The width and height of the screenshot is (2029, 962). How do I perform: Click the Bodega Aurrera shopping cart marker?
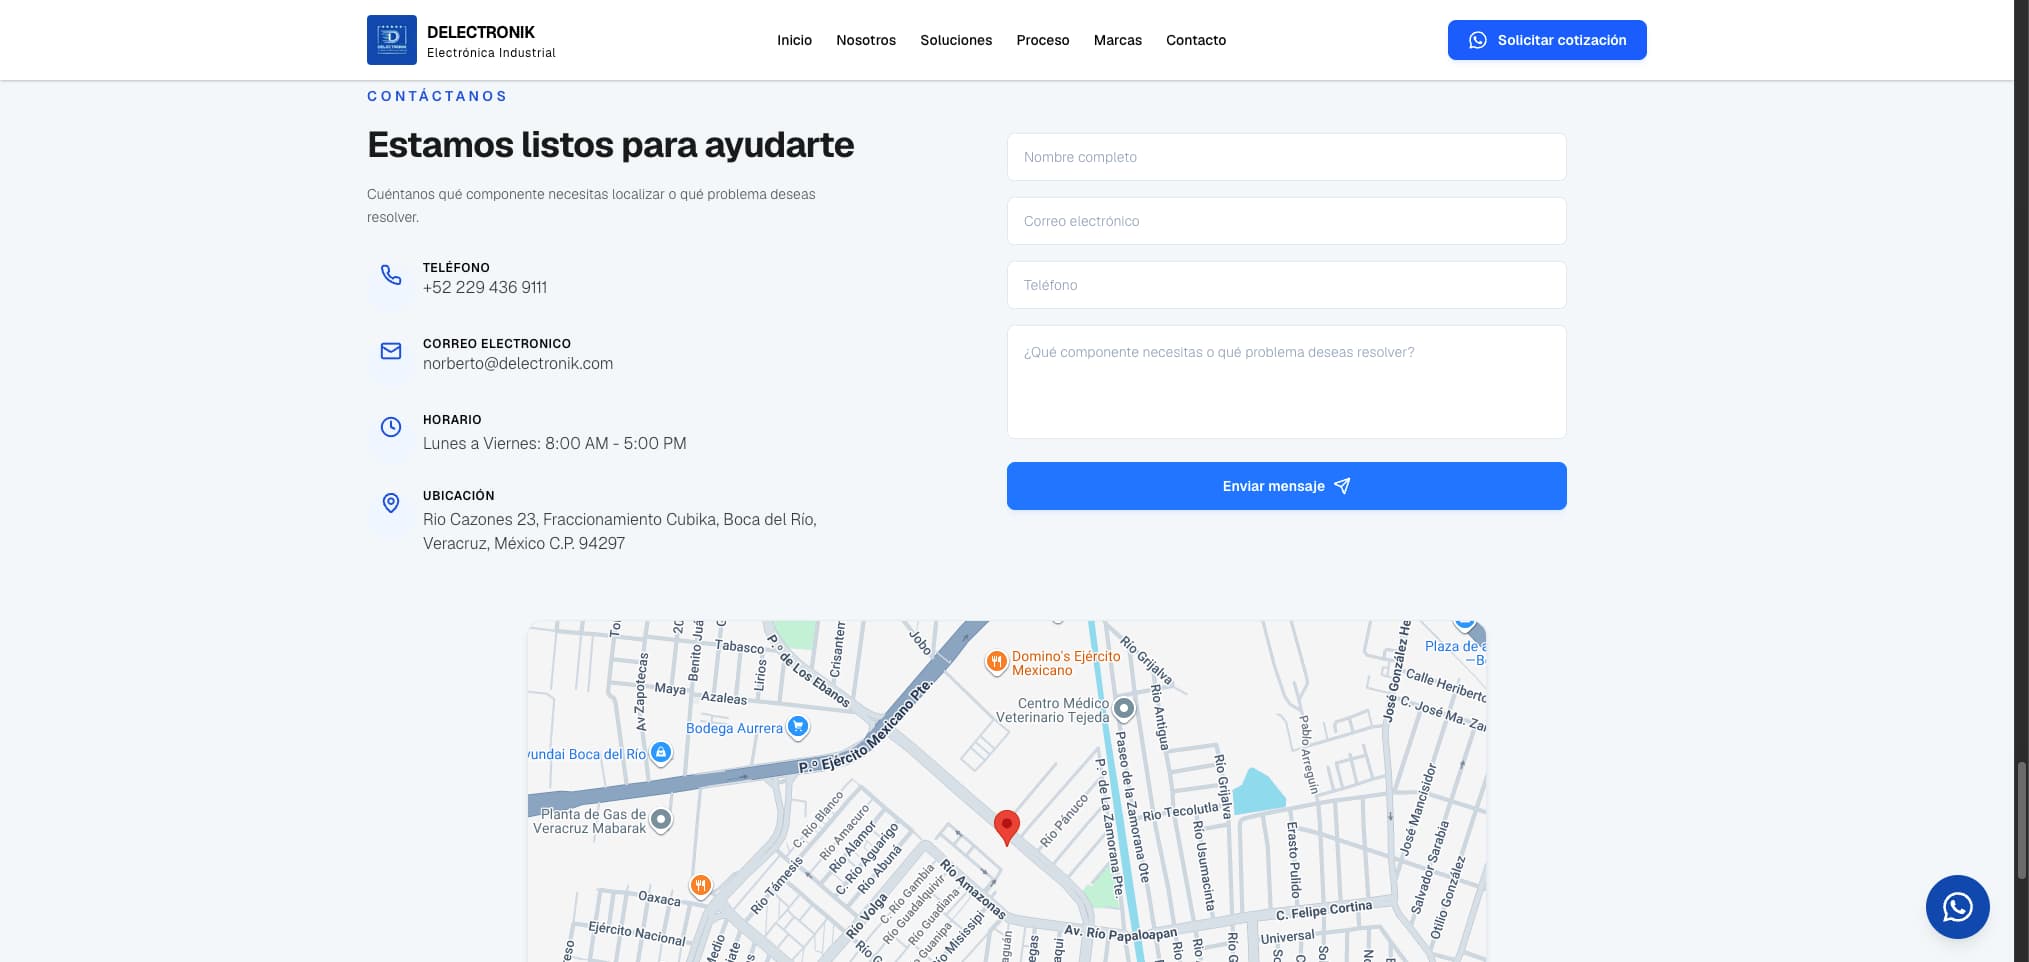coord(797,727)
